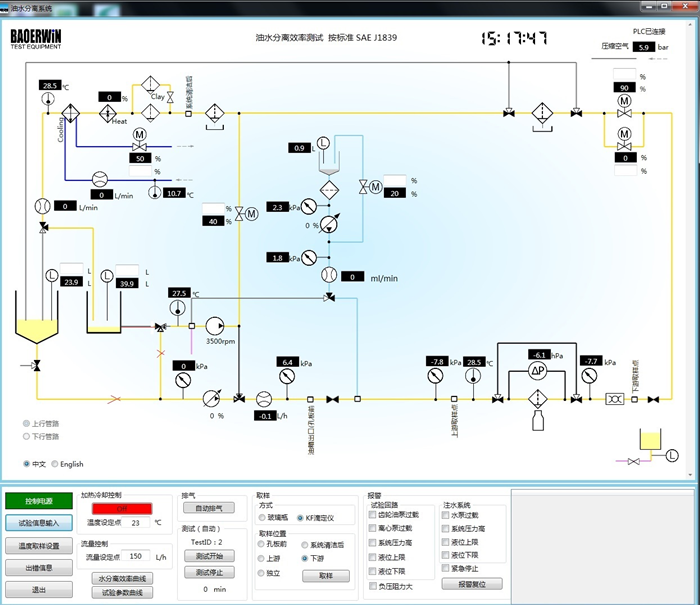Click the compressed air value 5.9

pos(644,47)
